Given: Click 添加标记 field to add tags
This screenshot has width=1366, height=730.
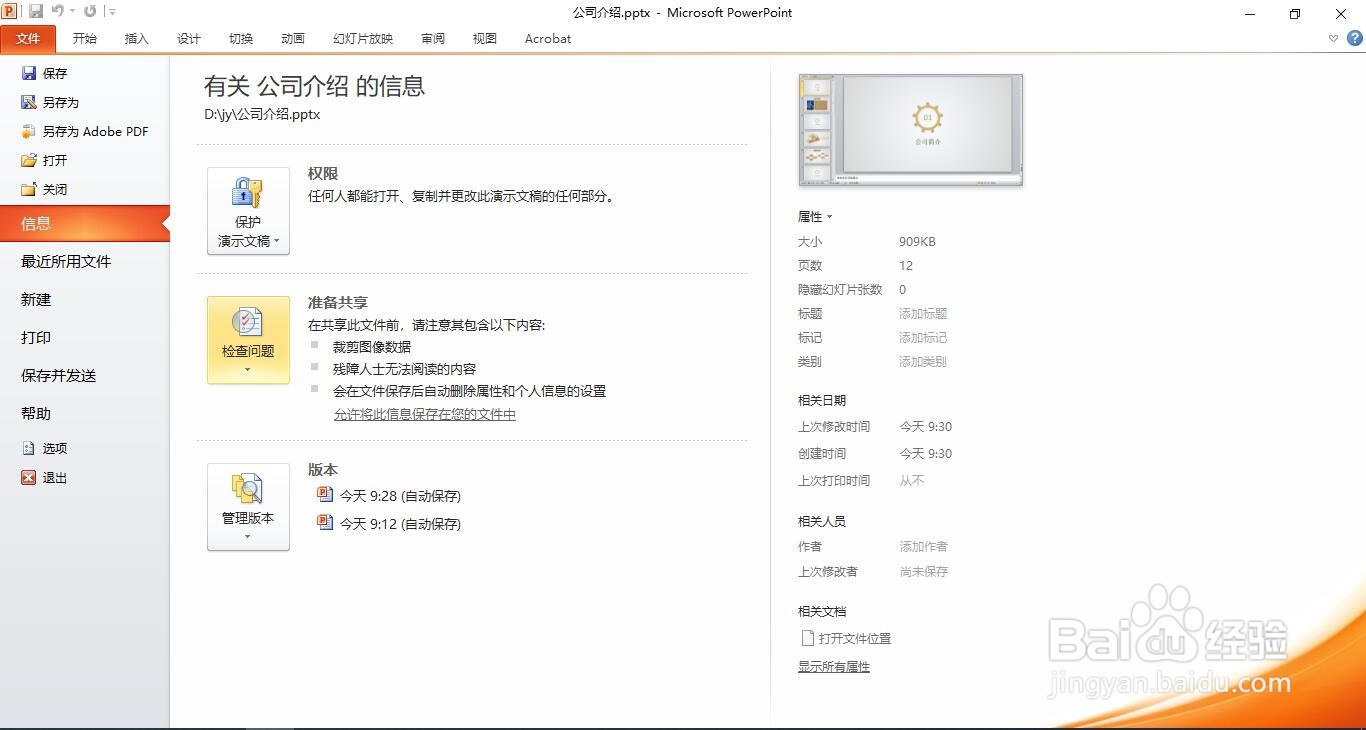Looking at the screenshot, I should tap(923, 338).
